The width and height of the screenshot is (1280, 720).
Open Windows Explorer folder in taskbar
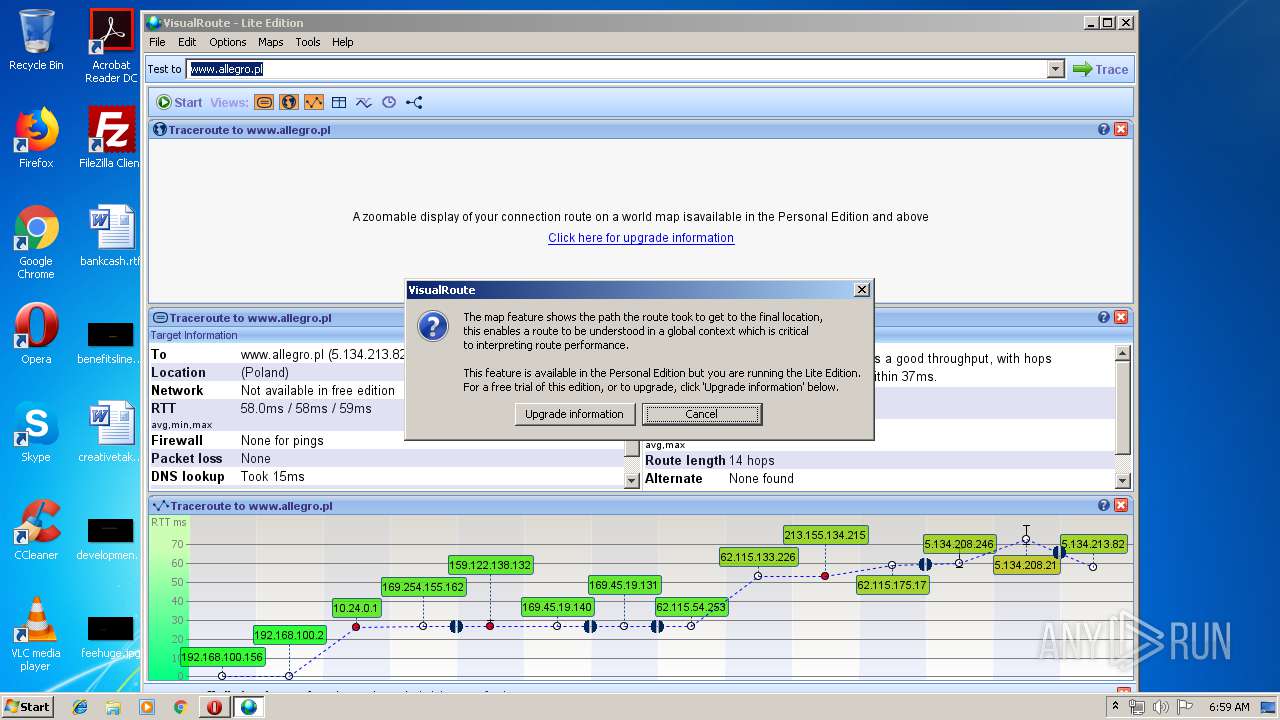click(x=113, y=707)
